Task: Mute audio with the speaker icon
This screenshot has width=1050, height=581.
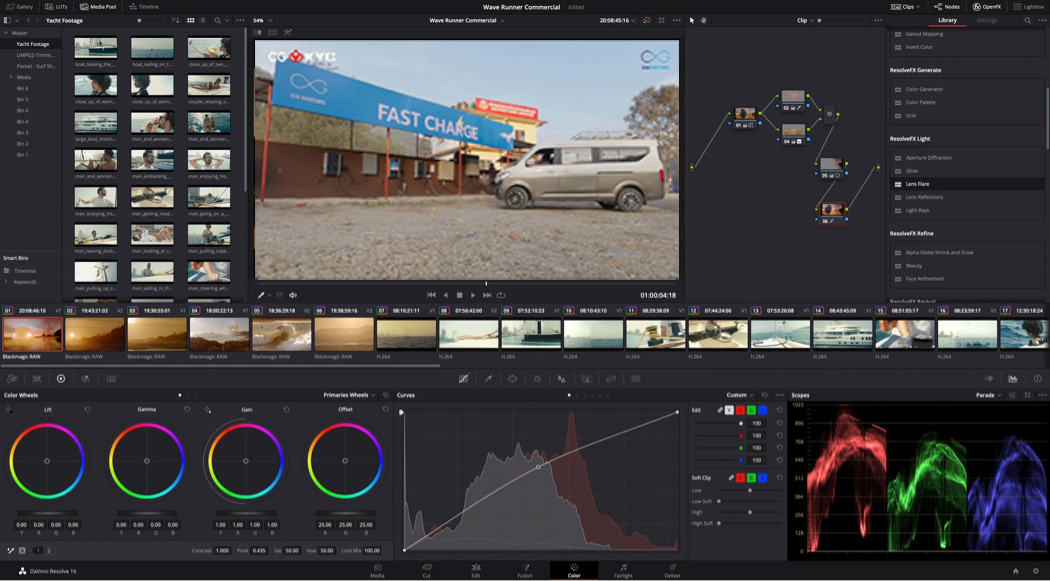Action: [x=293, y=295]
